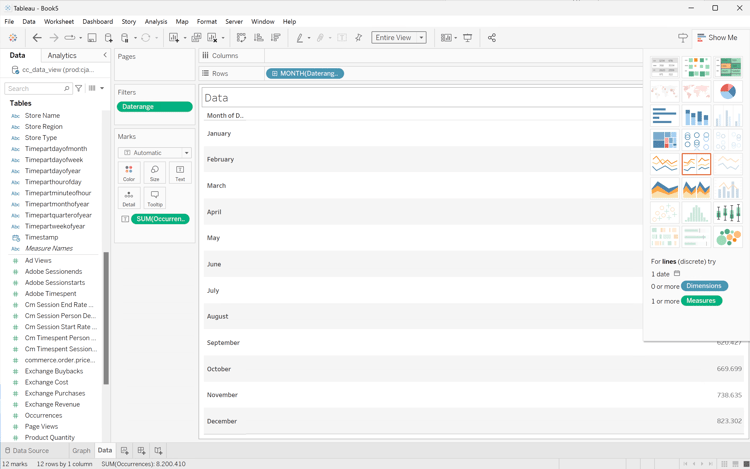Click the Tooltip card in Marks

154,198
